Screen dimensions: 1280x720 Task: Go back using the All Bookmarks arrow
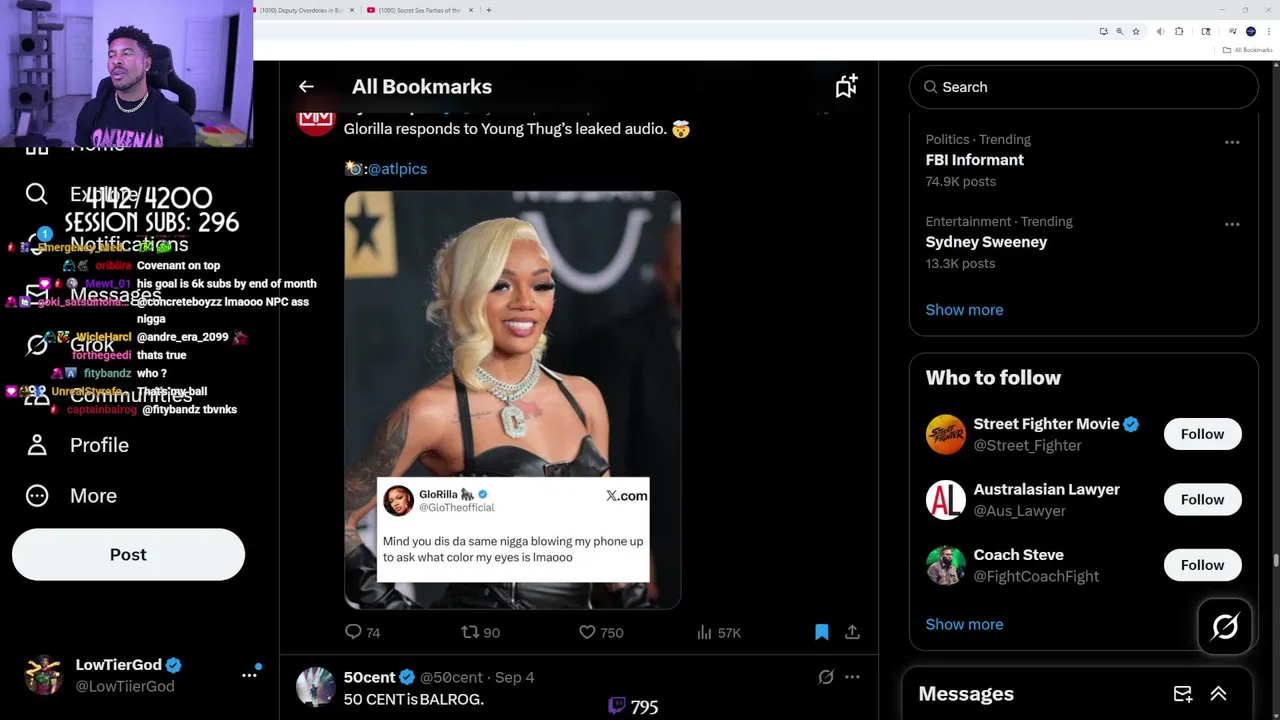tap(306, 87)
